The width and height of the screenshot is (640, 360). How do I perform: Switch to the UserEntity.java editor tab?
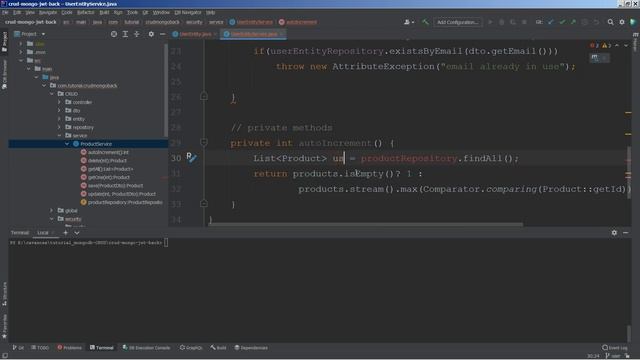pos(194,34)
